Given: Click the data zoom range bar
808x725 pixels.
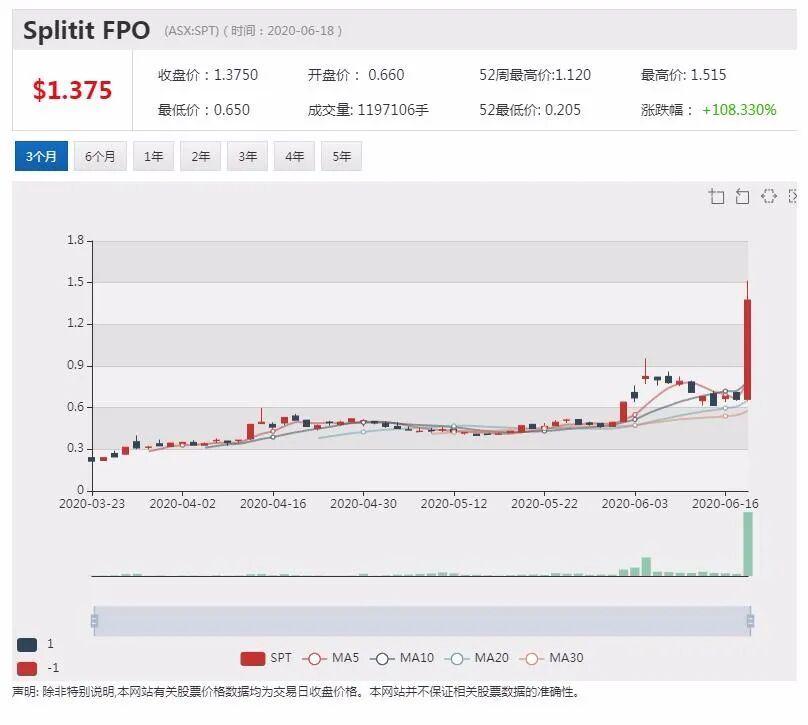Looking at the screenshot, I should pos(422,620).
